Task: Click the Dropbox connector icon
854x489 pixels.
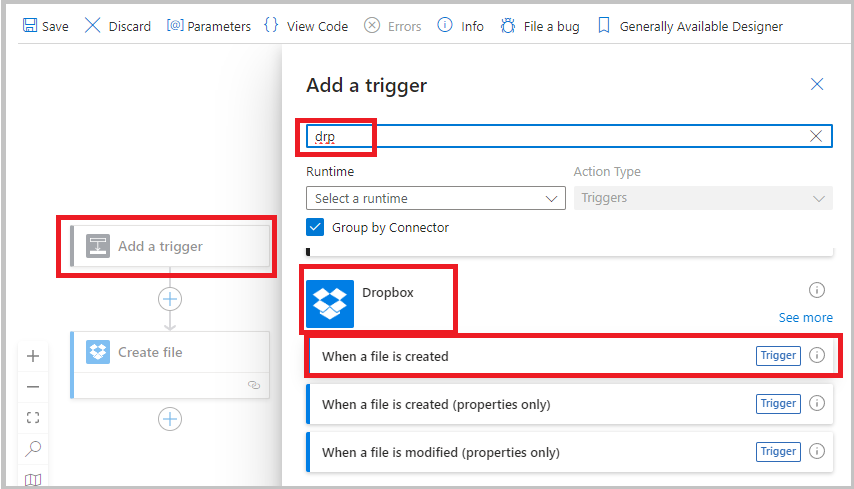Action: click(330, 303)
